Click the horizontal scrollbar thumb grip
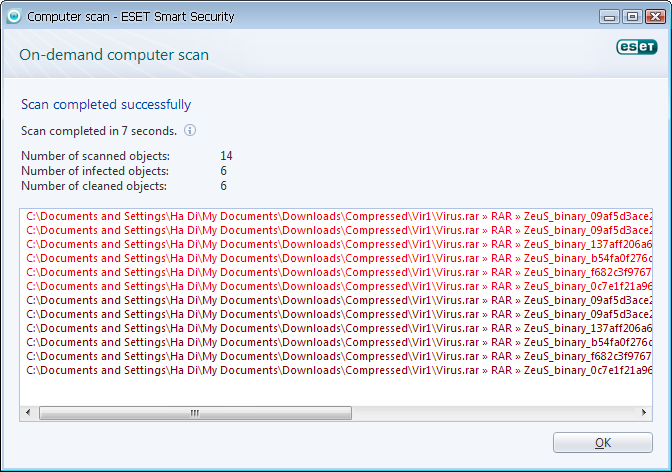 click(x=195, y=413)
